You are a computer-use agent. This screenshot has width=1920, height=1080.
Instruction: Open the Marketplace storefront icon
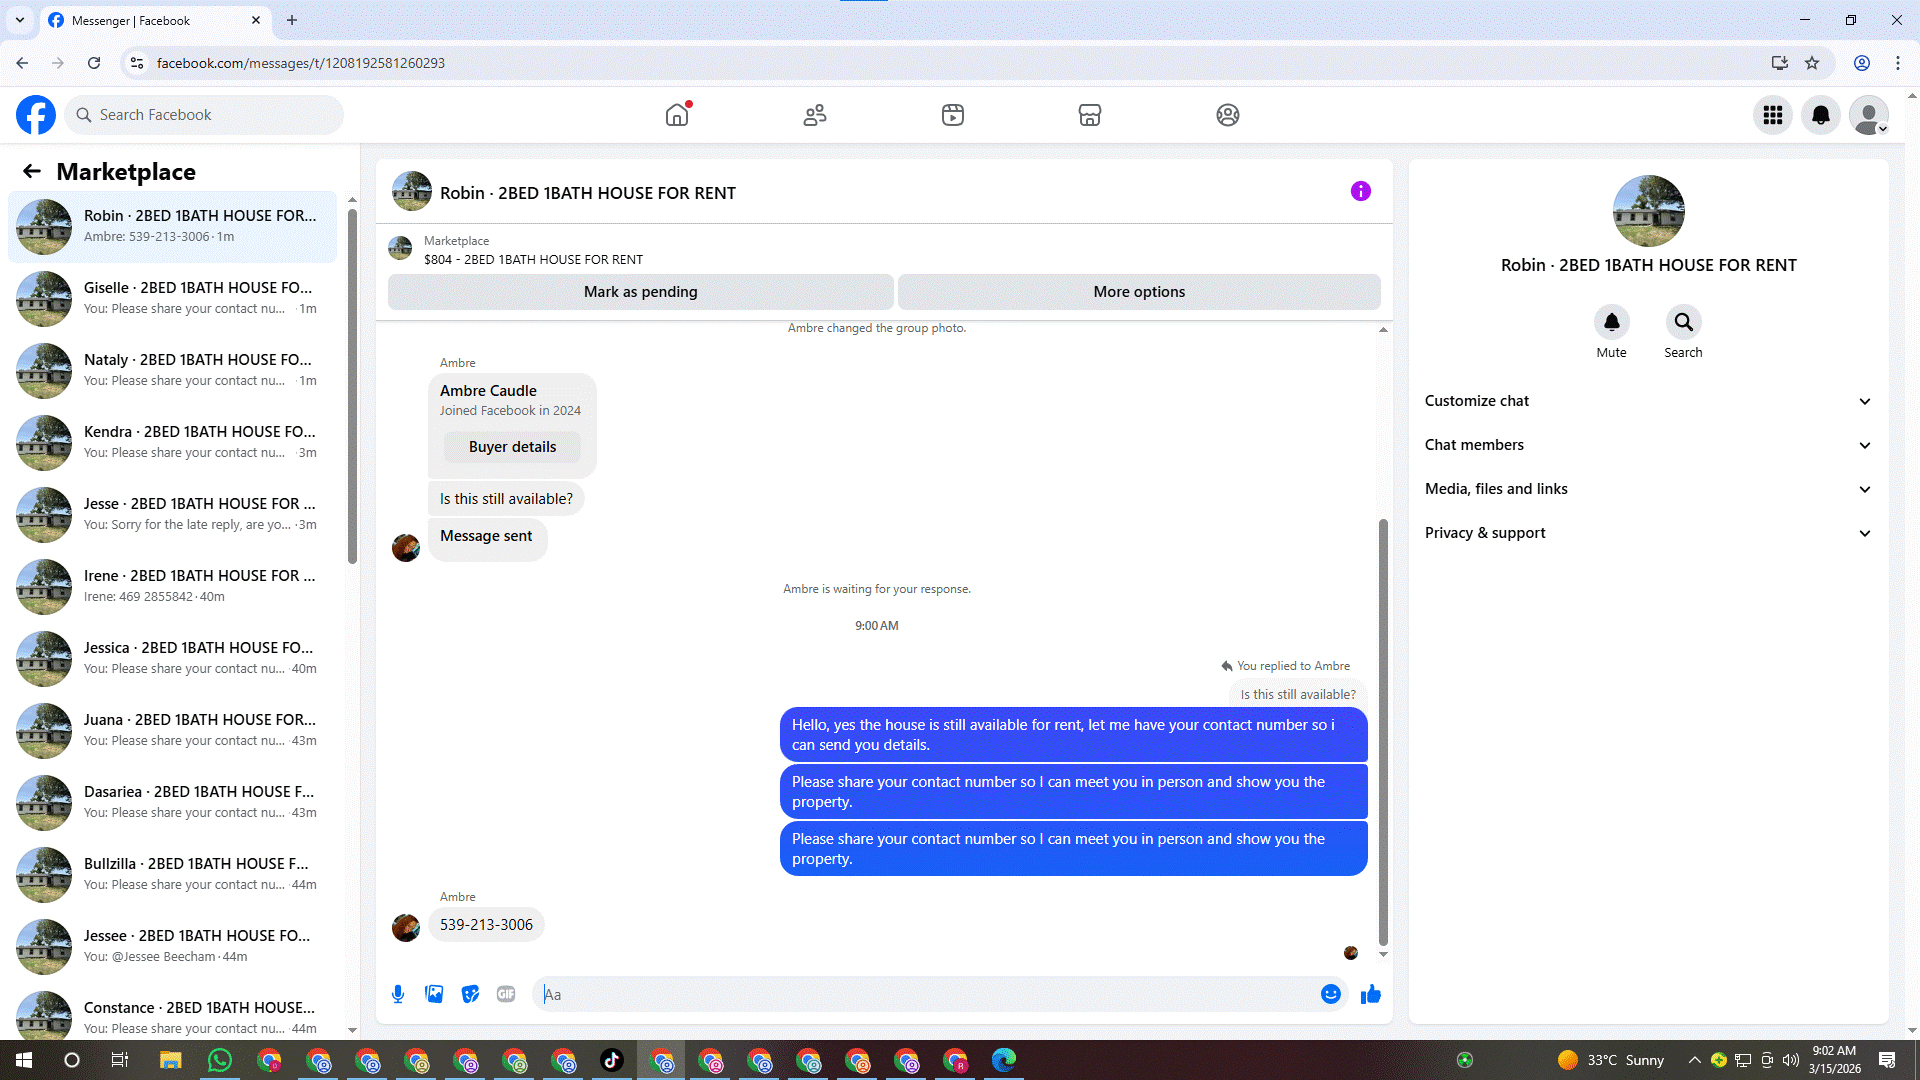point(1090,115)
